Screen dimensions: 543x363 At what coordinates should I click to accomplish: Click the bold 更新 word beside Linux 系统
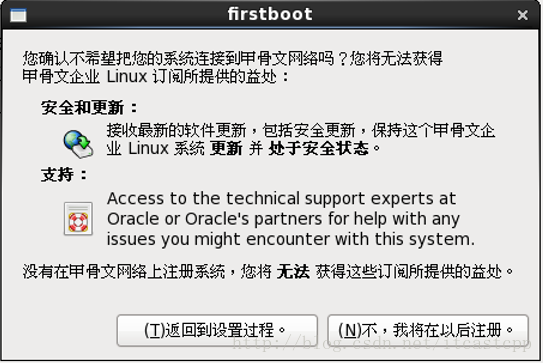click(226, 149)
